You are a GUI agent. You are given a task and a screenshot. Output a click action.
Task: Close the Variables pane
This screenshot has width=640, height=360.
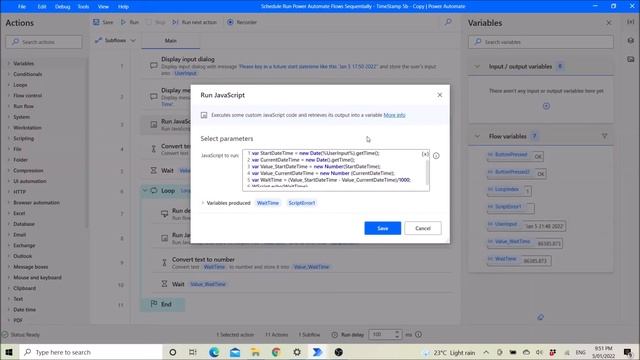[609, 23]
